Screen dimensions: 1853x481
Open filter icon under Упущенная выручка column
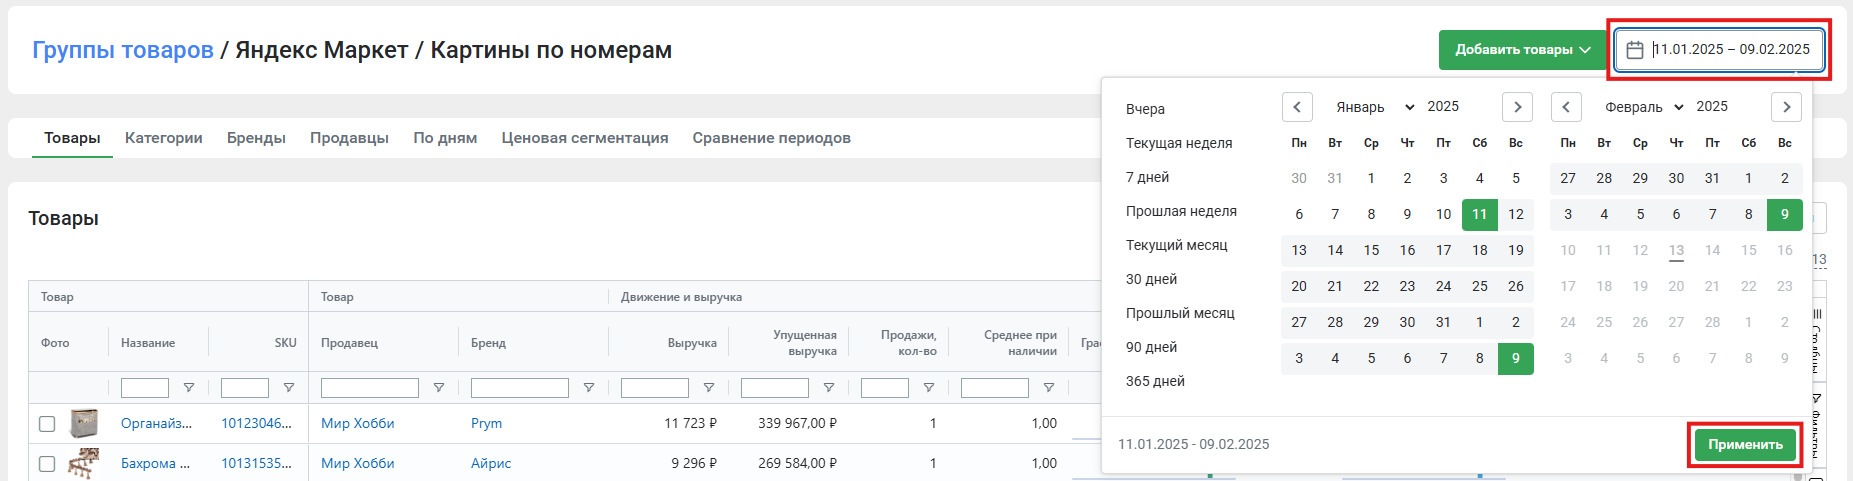point(828,388)
